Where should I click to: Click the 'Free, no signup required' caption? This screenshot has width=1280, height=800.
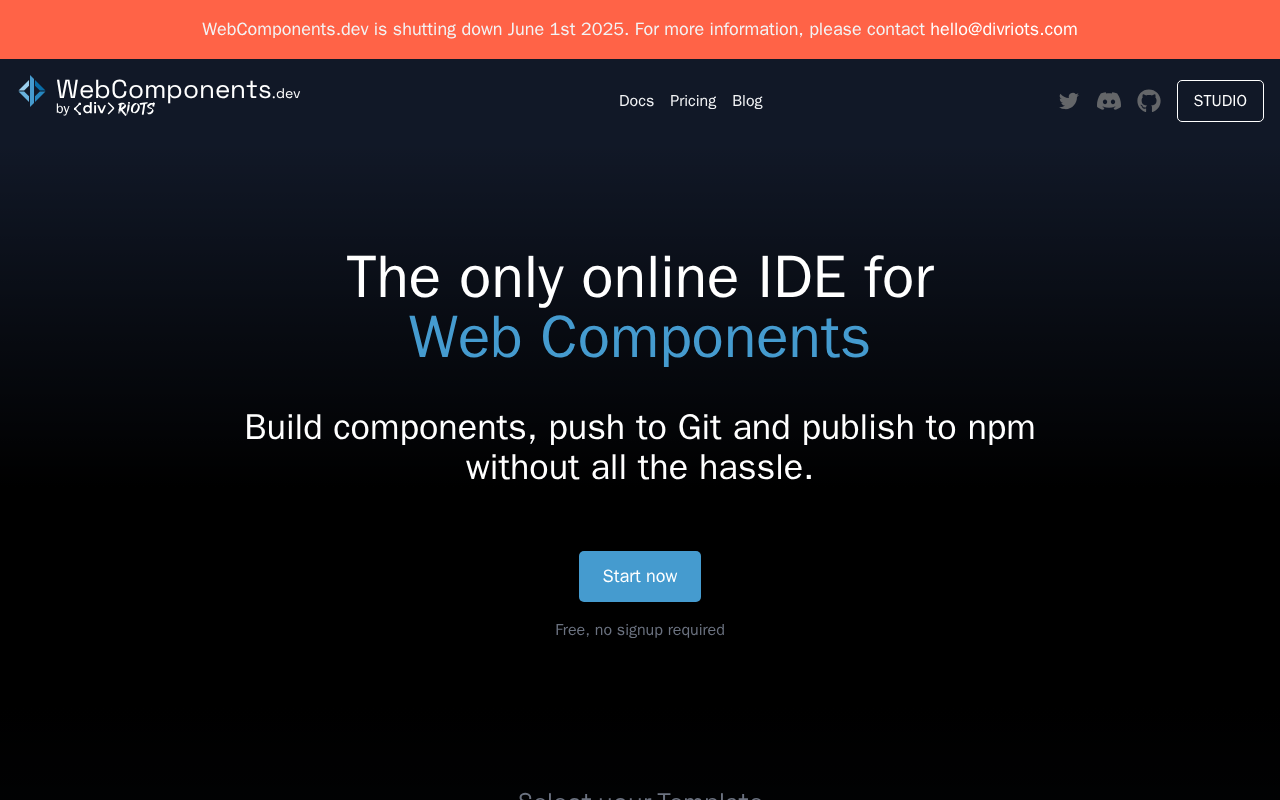(640, 630)
